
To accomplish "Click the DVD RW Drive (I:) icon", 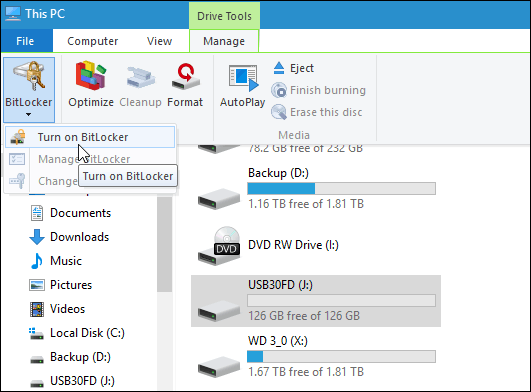I will click(x=219, y=246).
